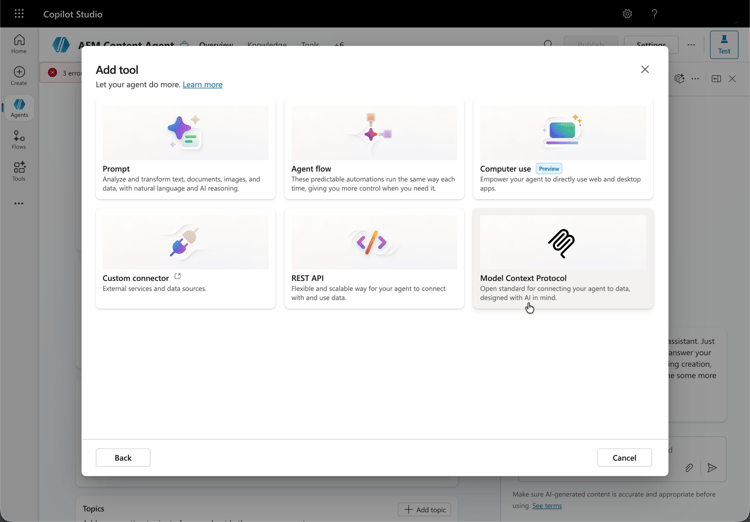The width and height of the screenshot is (750, 522).
Task: Go to Home in the sidebar
Action: (19, 44)
